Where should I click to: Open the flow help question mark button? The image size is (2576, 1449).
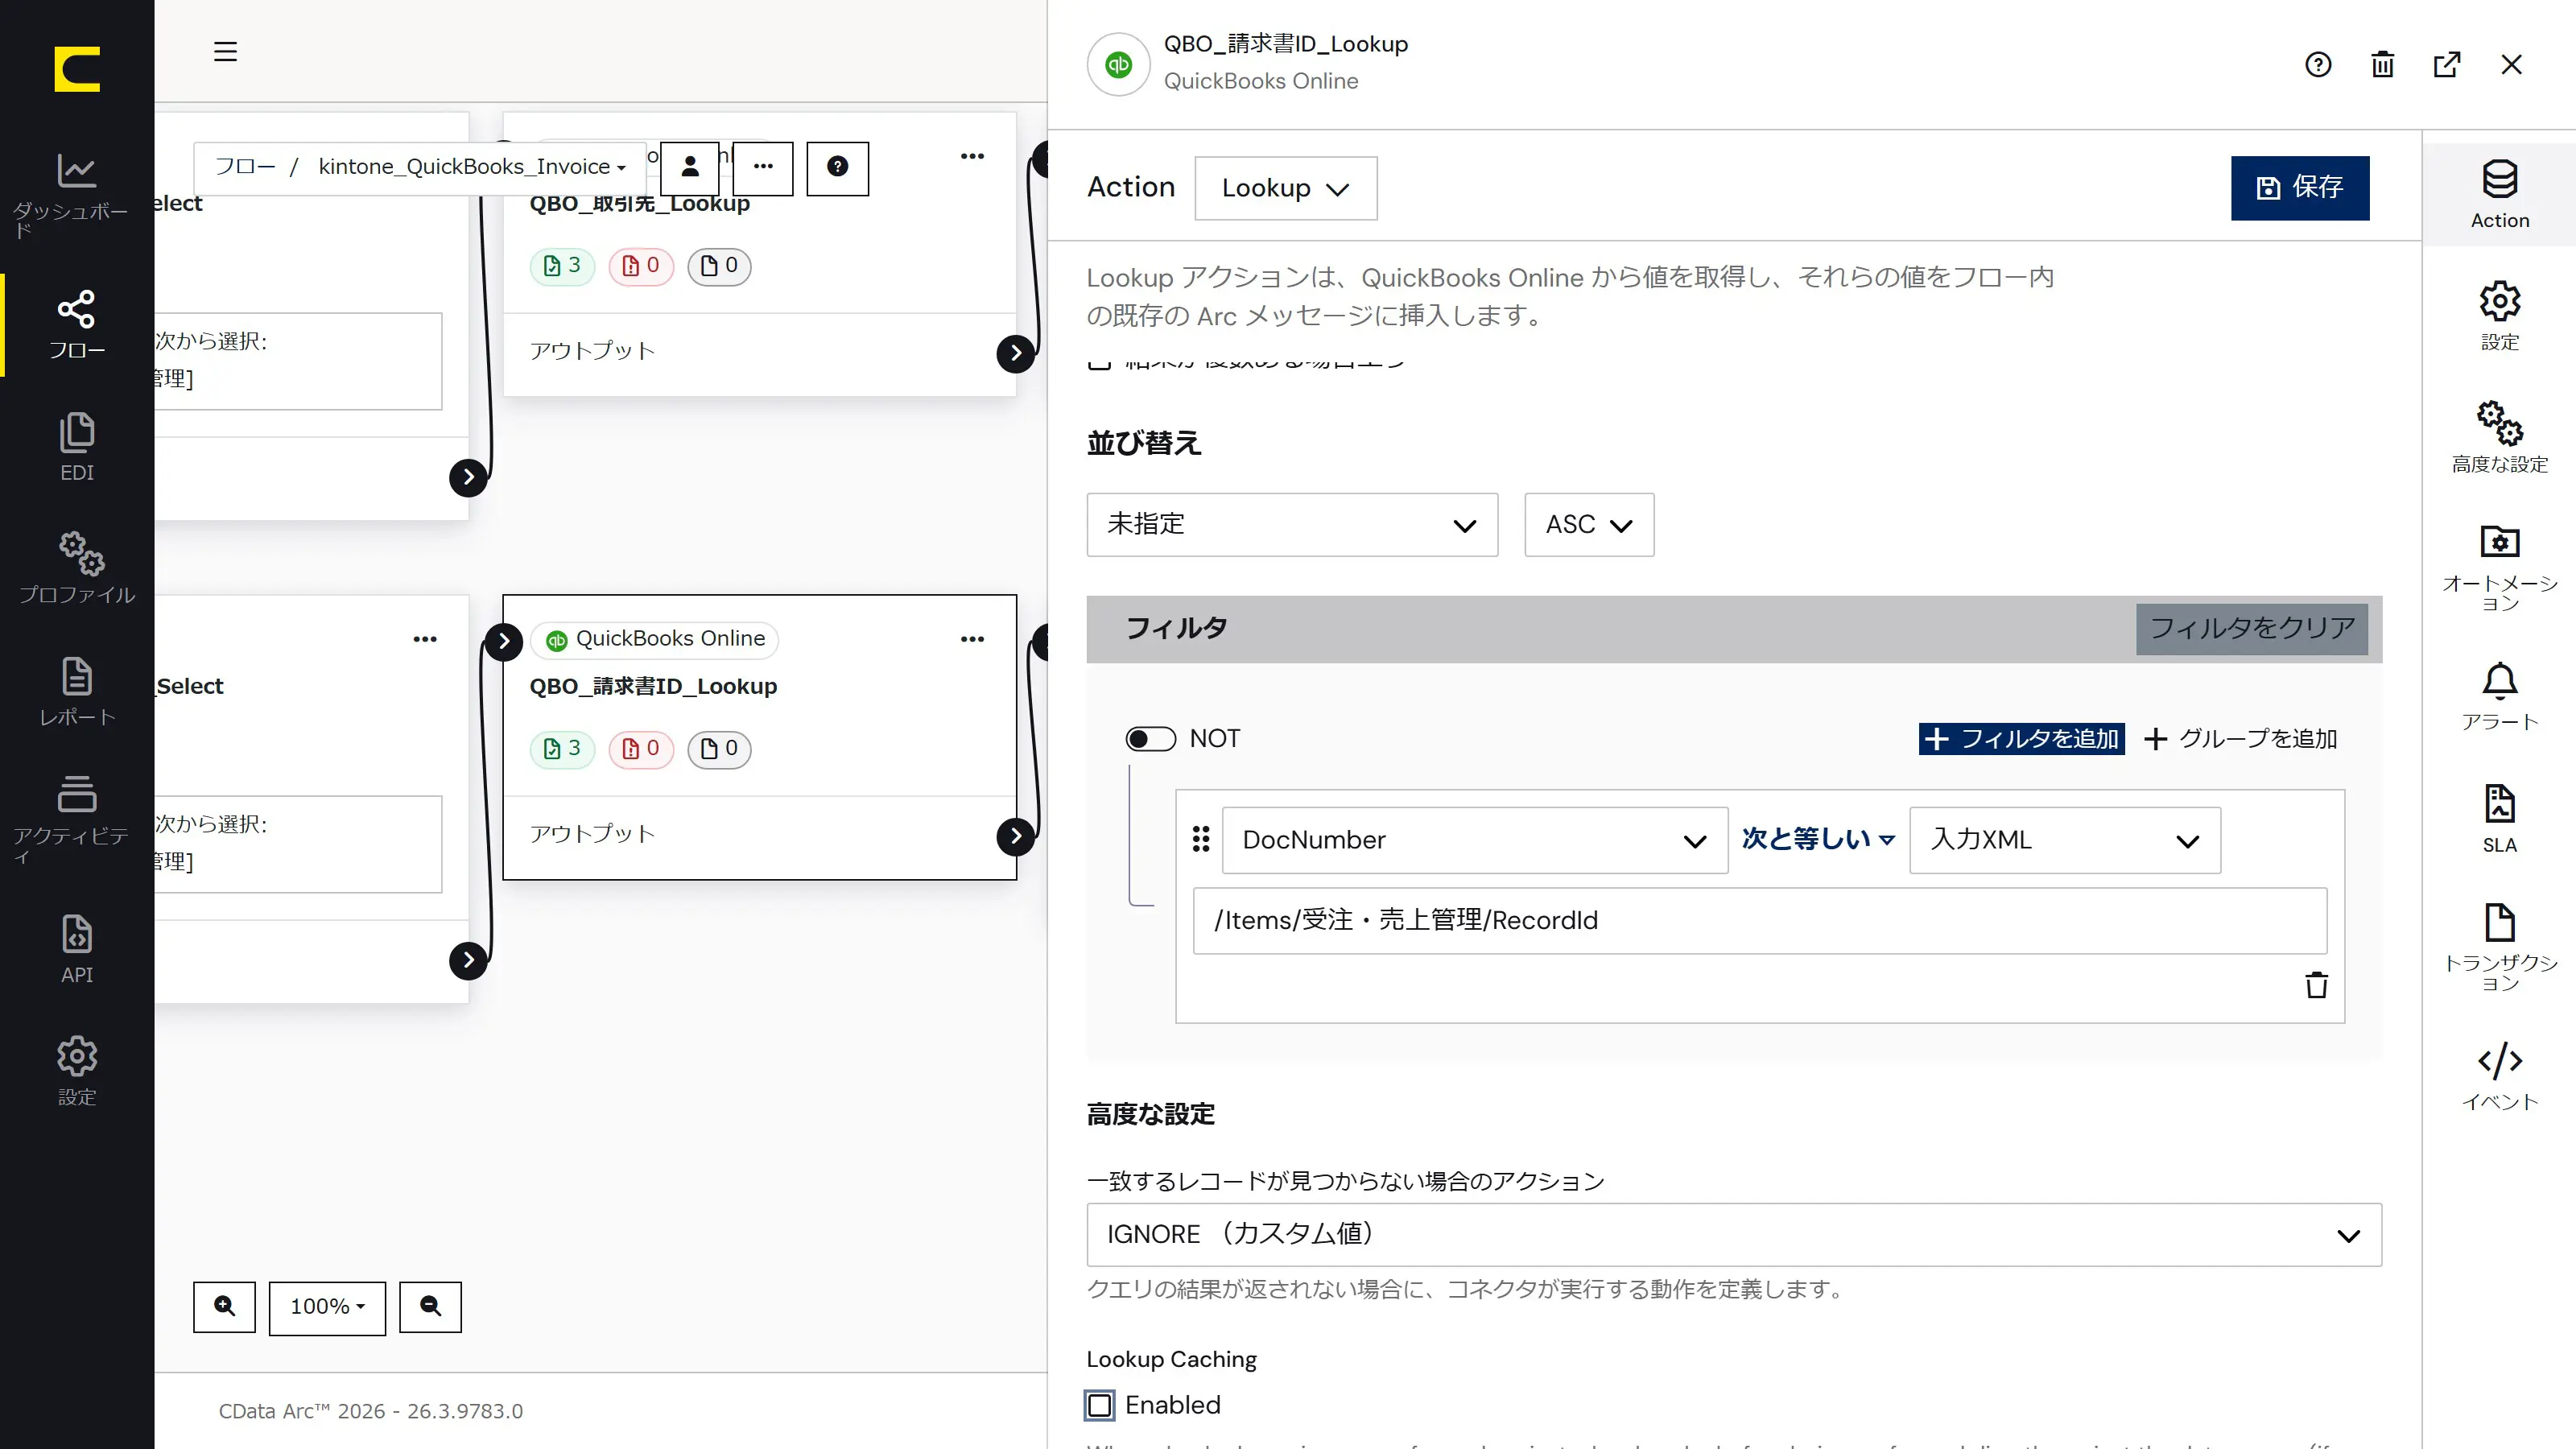[x=838, y=167]
